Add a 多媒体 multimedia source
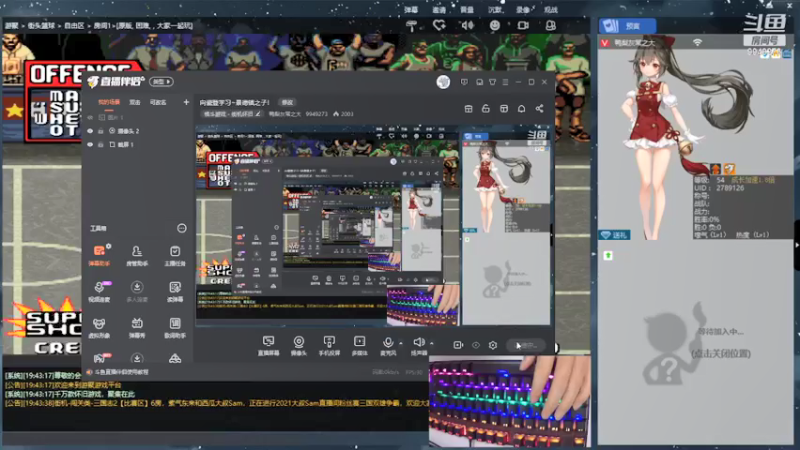The width and height of the screenshot is (800, 450). coord(360,345)
